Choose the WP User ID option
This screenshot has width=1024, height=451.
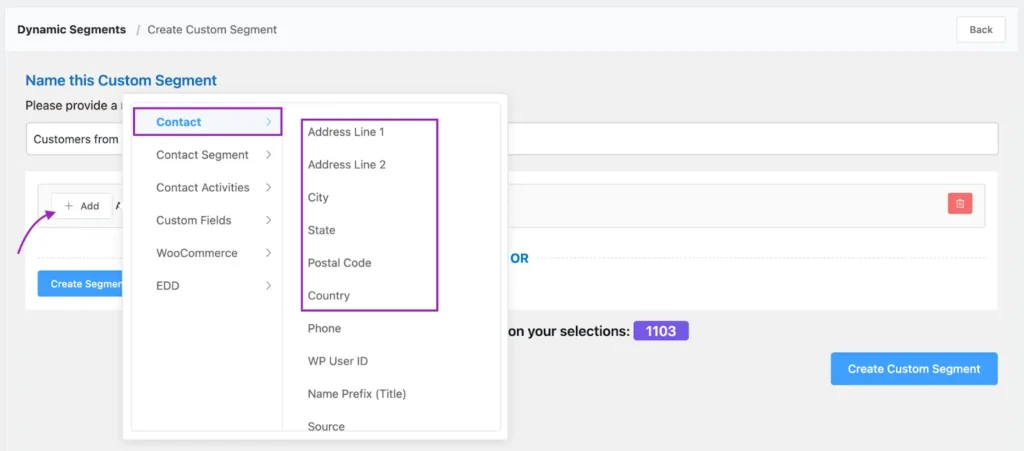click(x=338, y=361)
